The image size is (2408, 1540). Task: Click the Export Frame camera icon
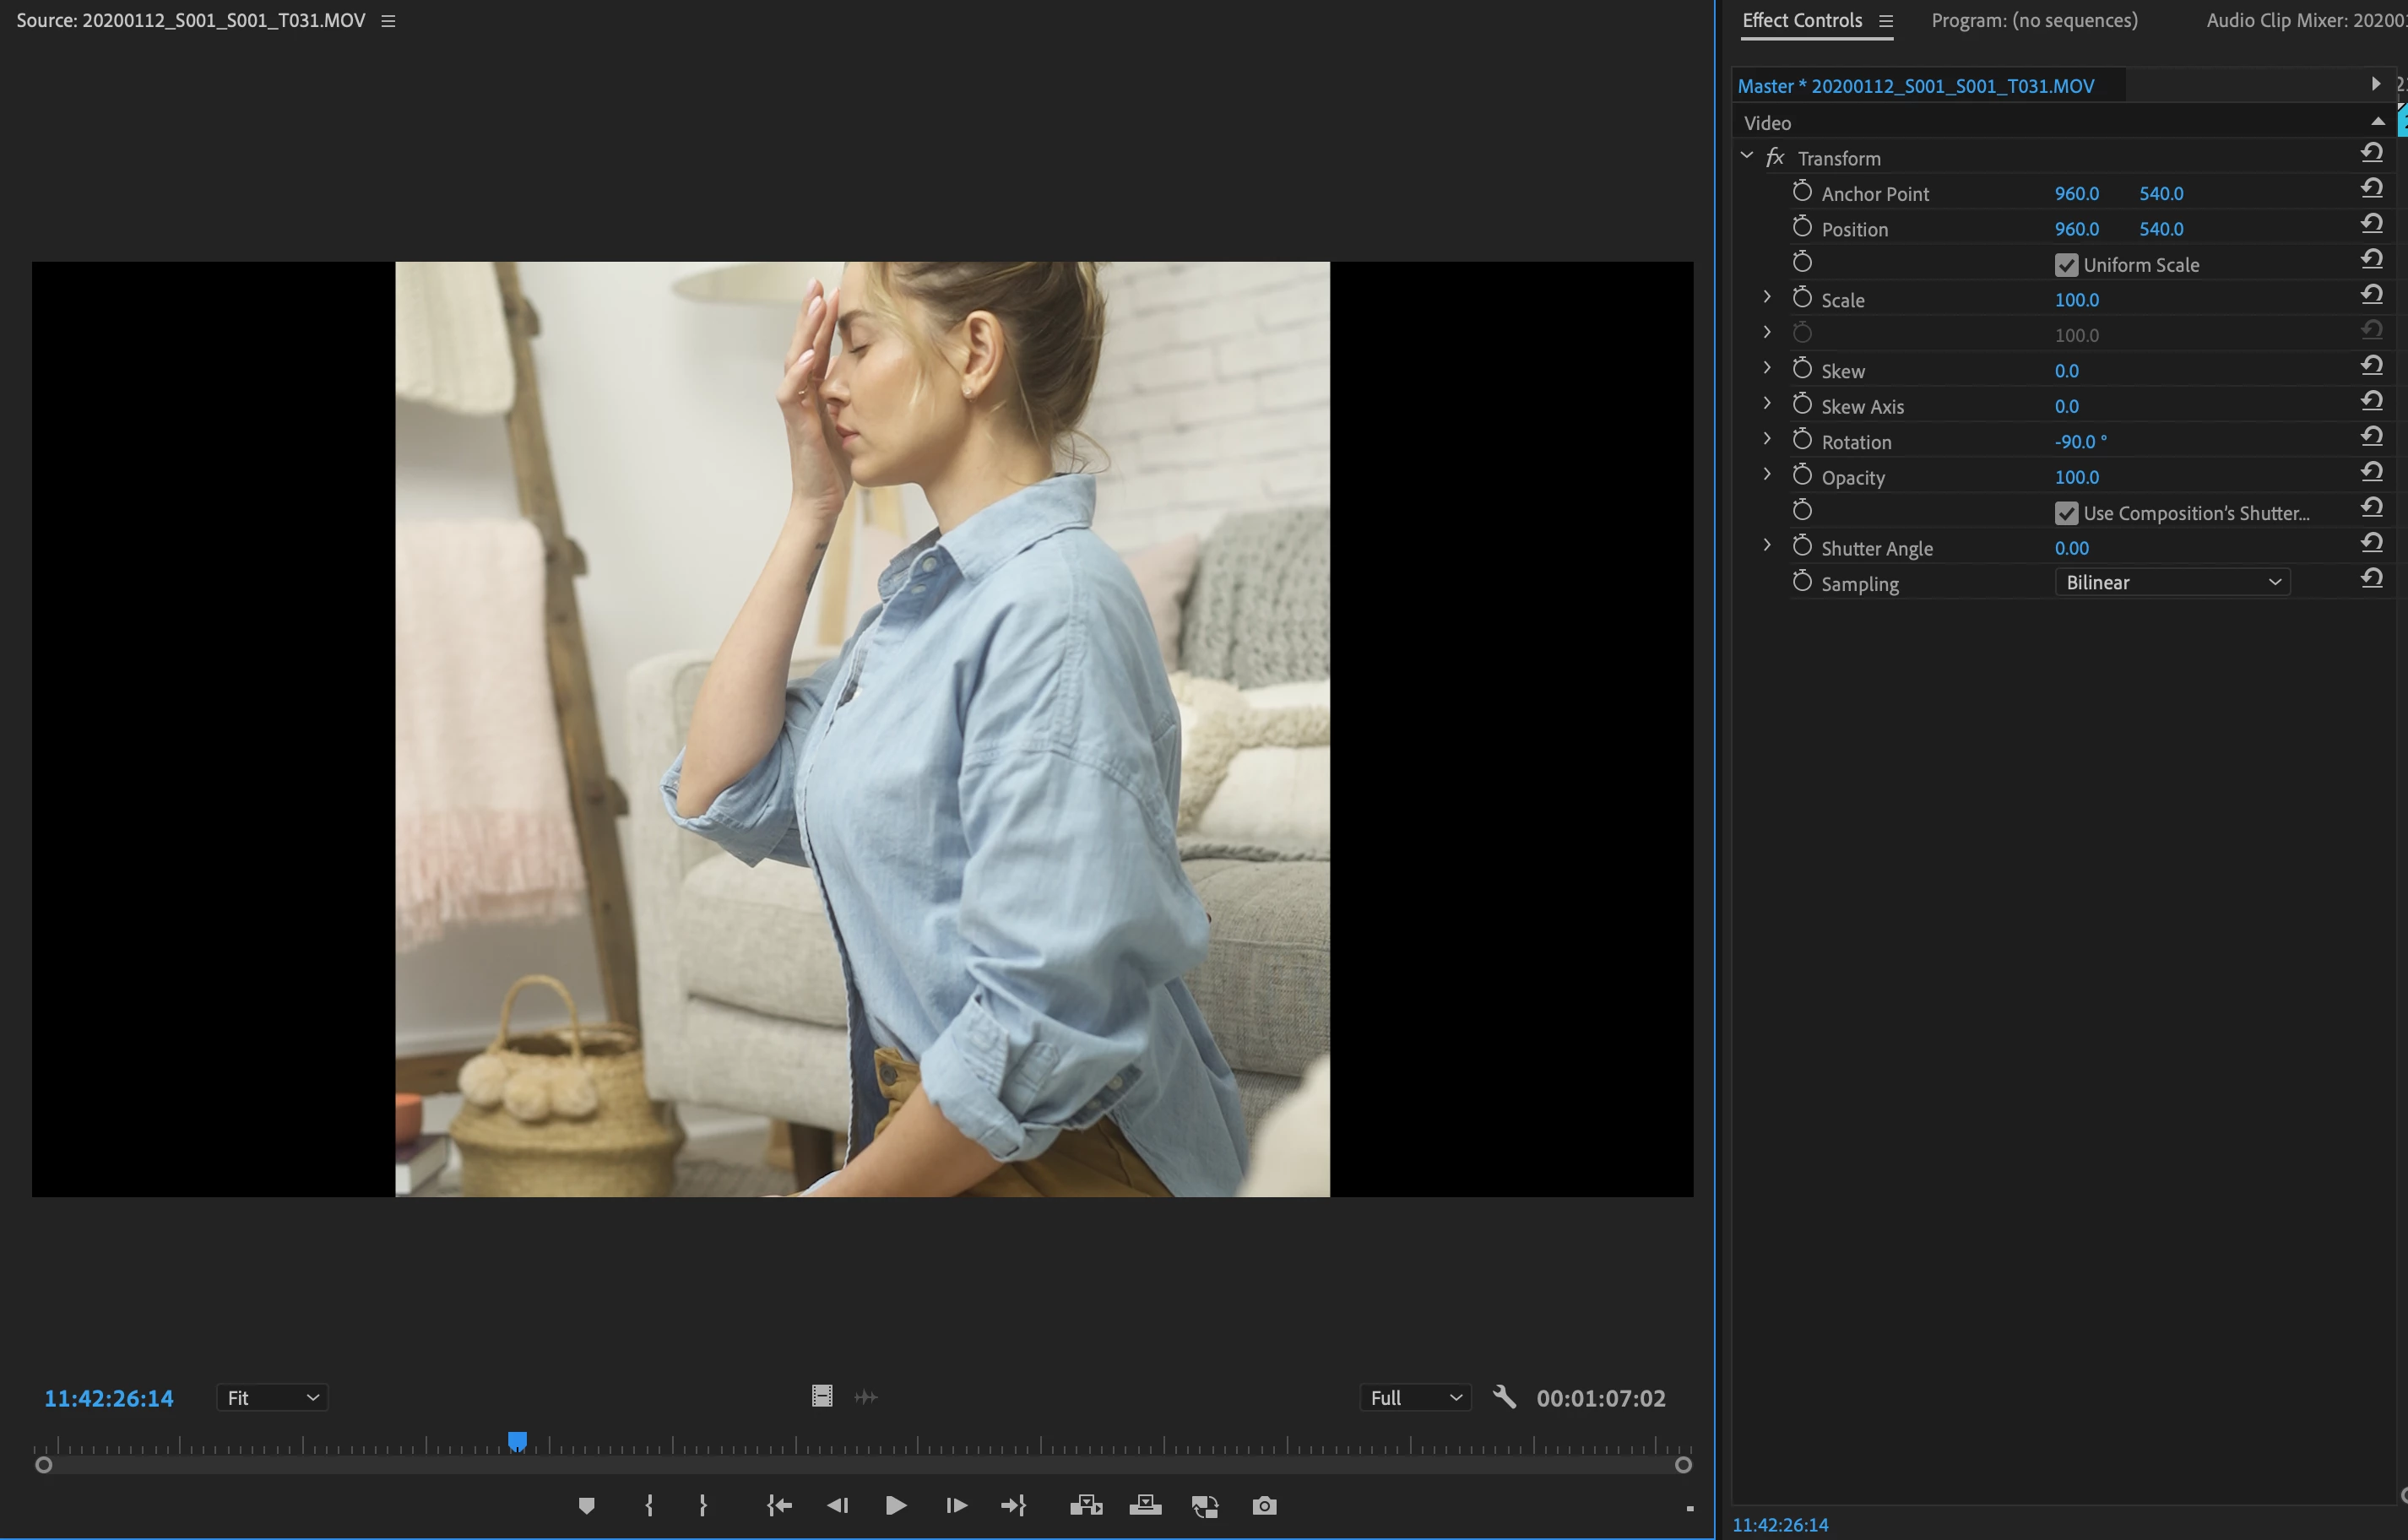click(x=1264, y=1505)
